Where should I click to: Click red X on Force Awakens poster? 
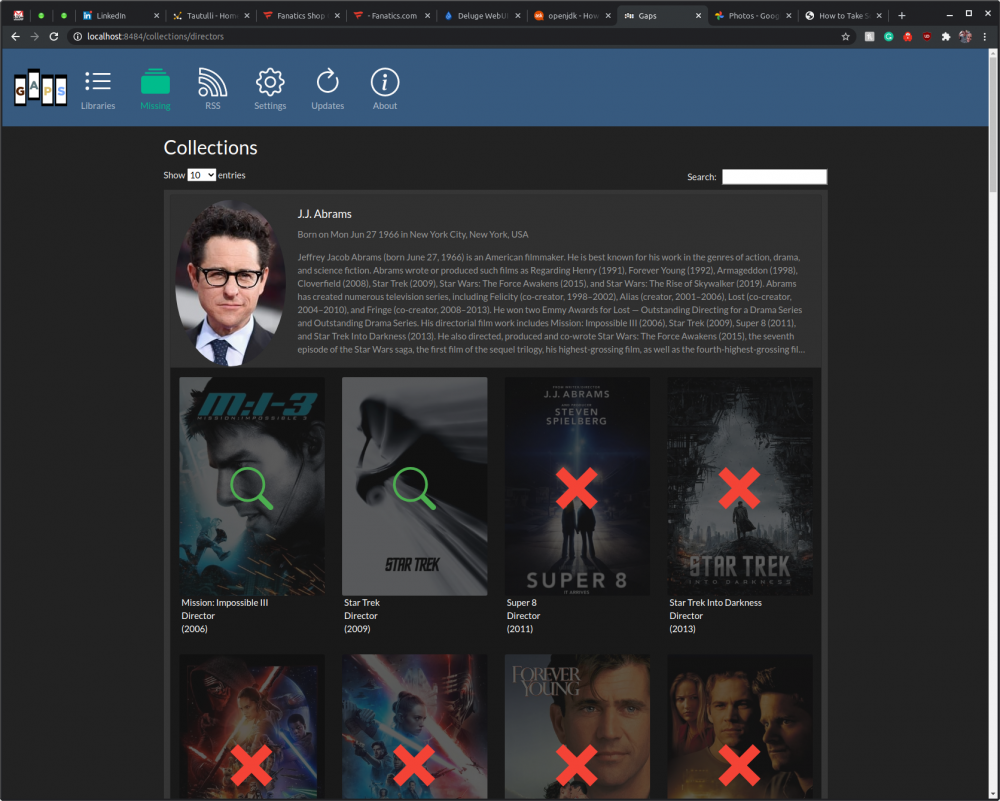(x=251, y=765)
